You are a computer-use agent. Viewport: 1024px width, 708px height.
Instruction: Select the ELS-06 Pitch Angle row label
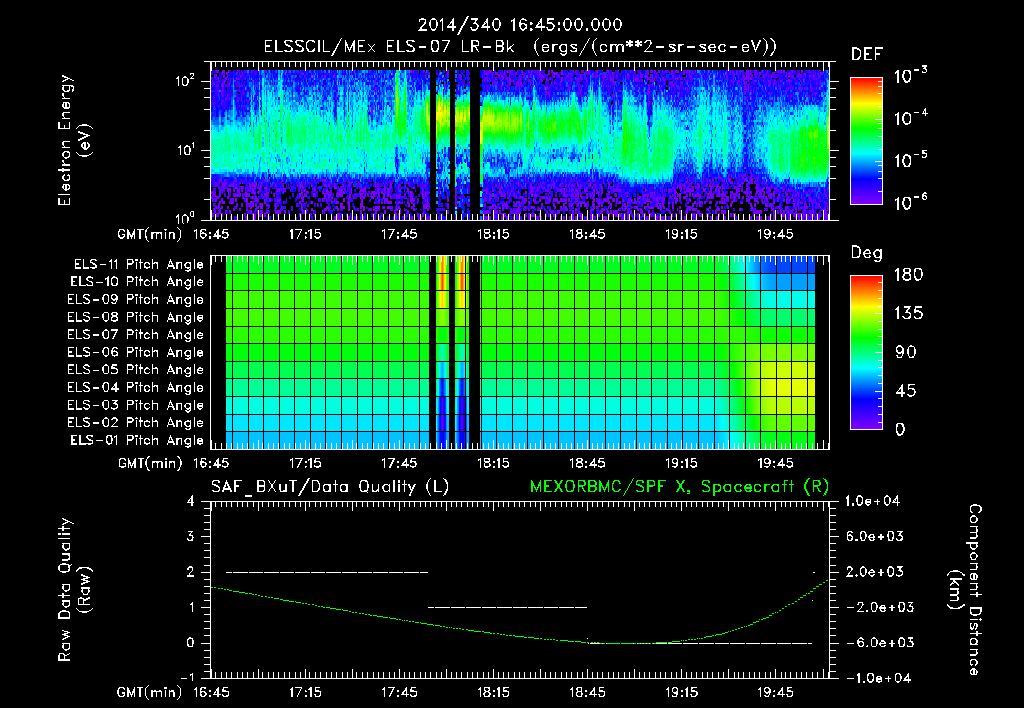(x=136, y=352)
